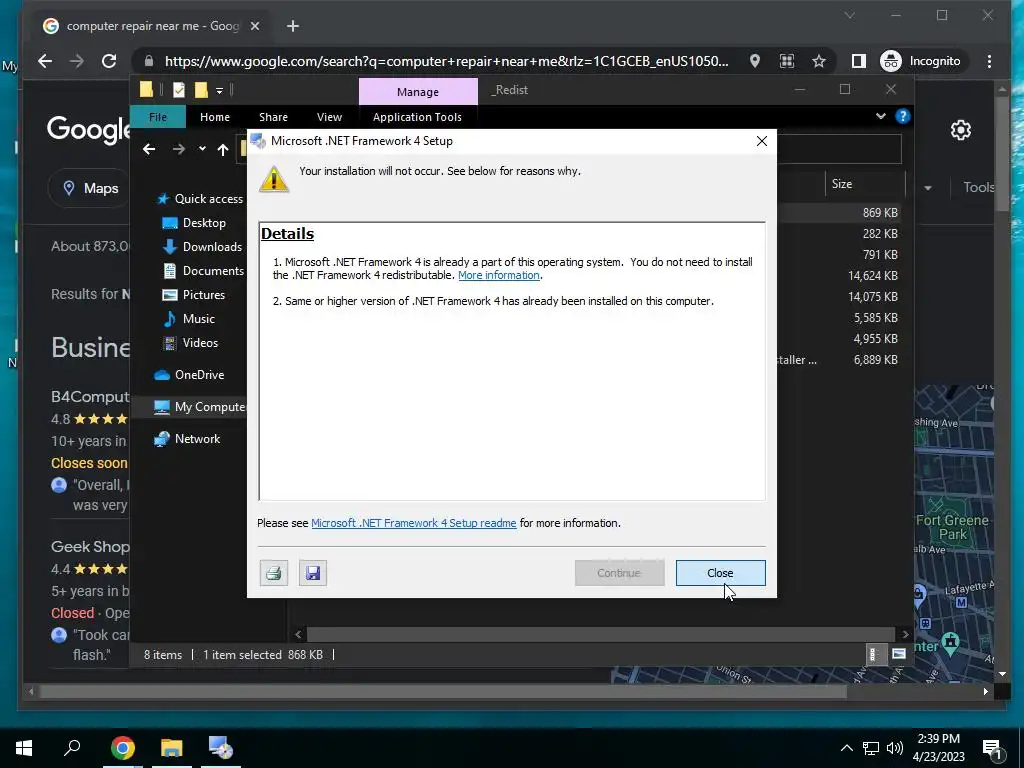Switch to the View ribbon tab
This screenshot has width=1024, height=768.
[329, 117]
